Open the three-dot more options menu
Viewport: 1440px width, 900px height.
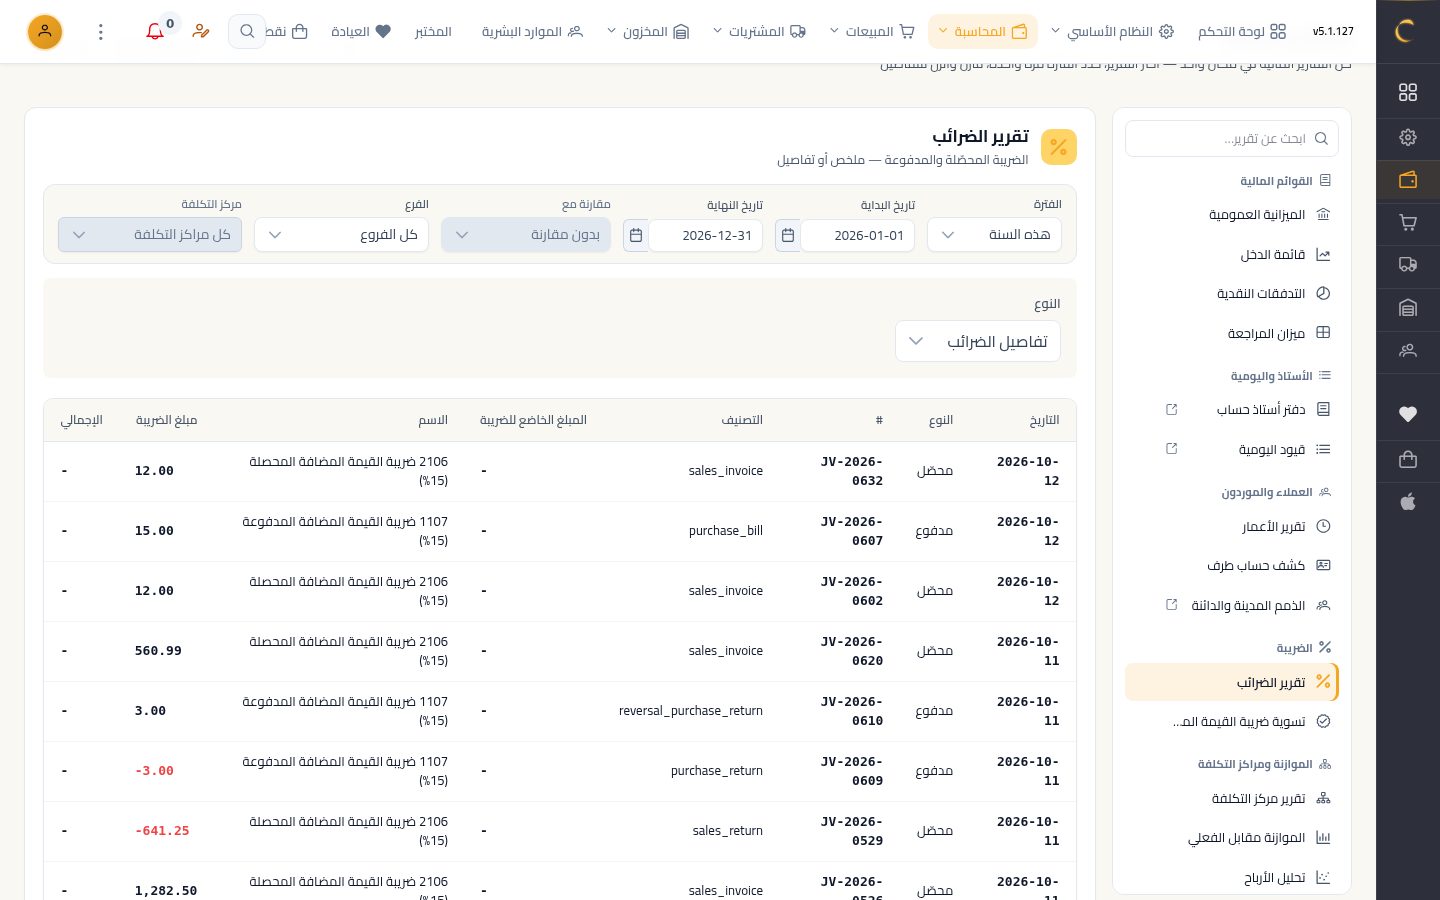tap(101, 32)
